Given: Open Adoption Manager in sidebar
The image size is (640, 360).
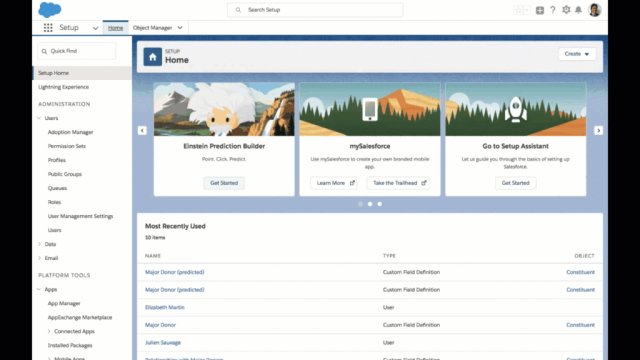Looking at the screenshot, I should [70, 132].
